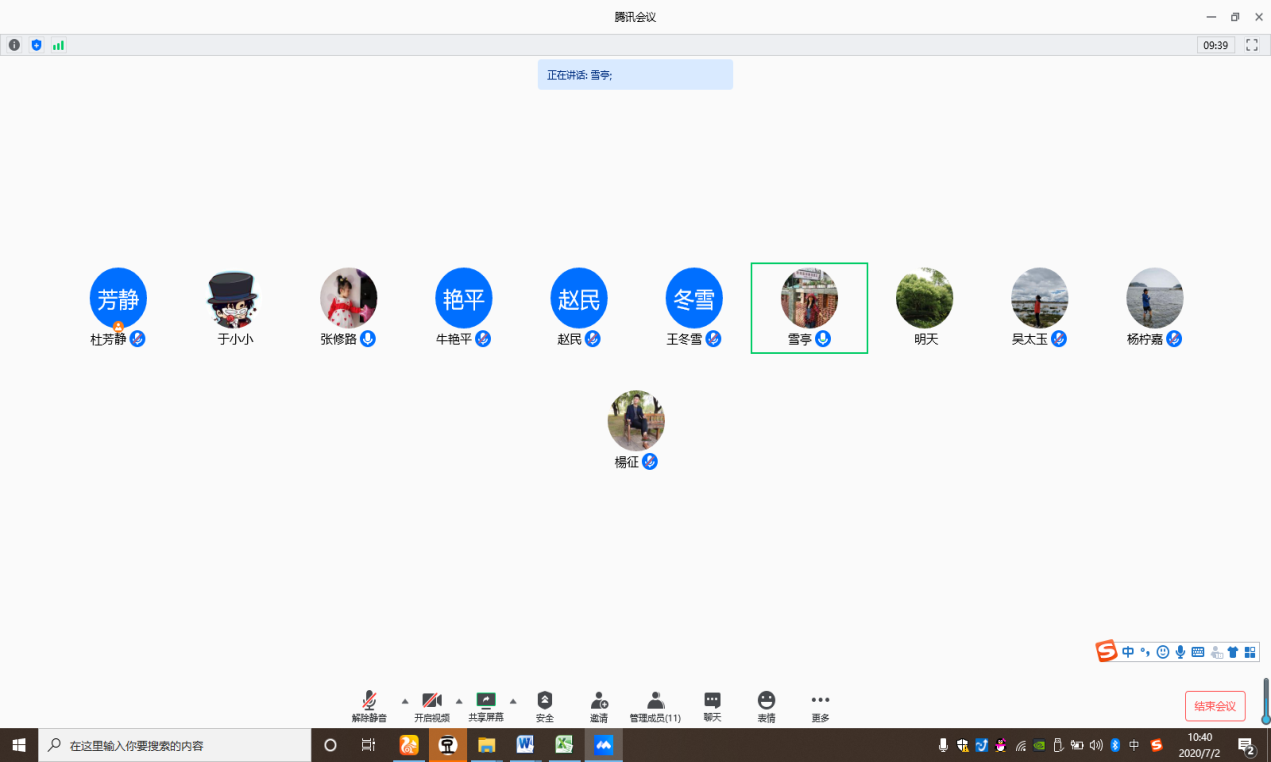Screen dimensions: 1271x762
Task: Open Sogou toolbox grid icon
Action: point(1250,652)
